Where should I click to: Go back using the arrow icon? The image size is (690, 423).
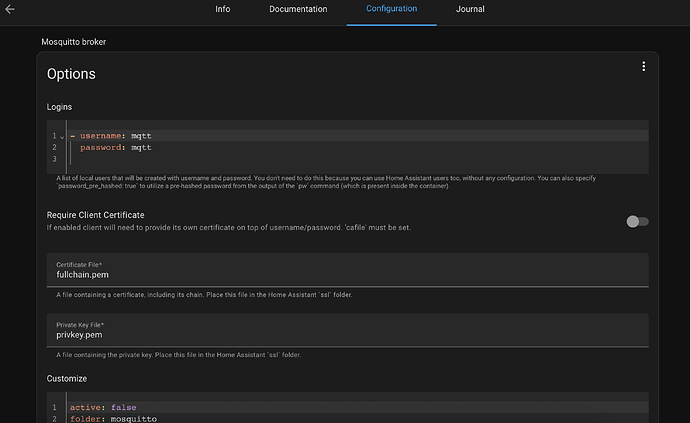[x=10, y=9]
